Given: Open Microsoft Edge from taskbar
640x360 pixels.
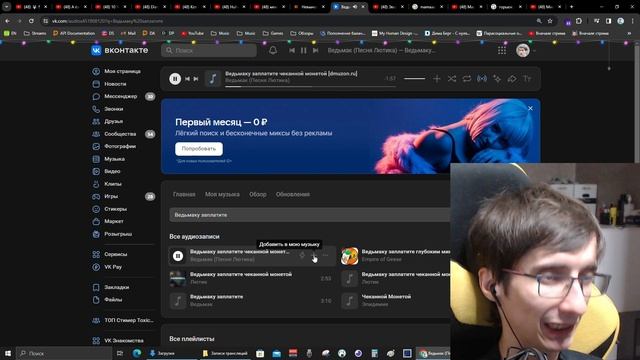Looking at the screenshot, I should [x=137, y=353].
